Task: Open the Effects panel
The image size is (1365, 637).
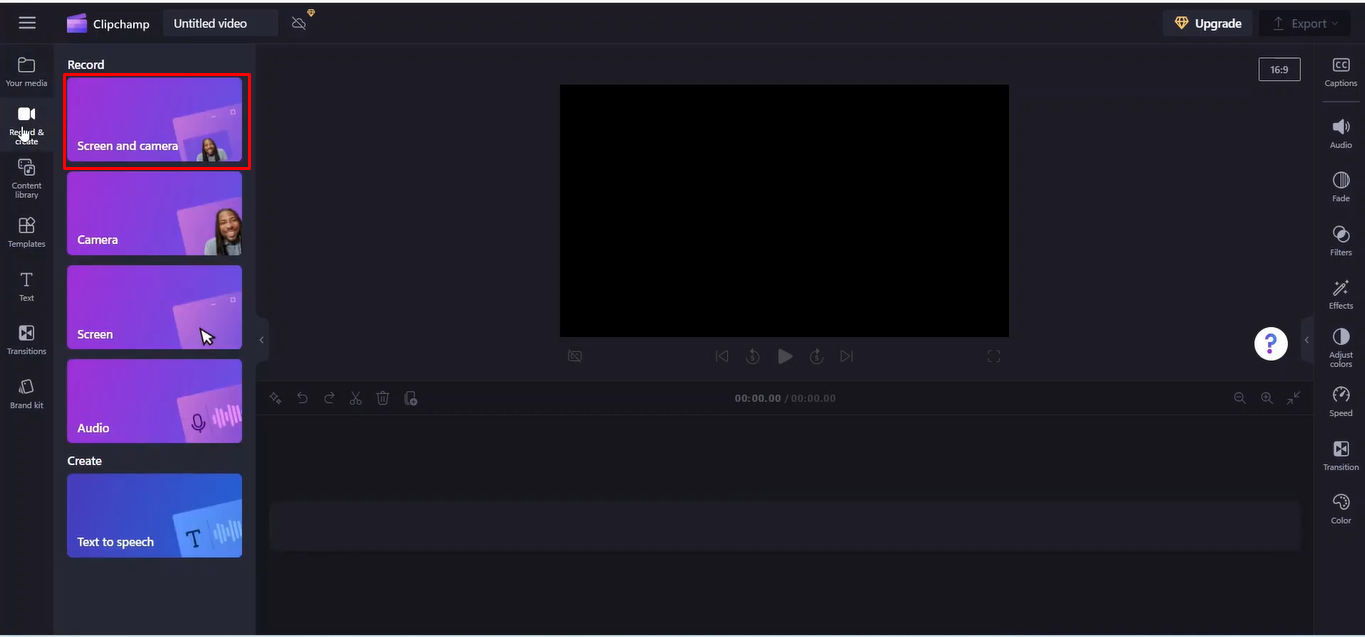Action: click(1340, 293)
